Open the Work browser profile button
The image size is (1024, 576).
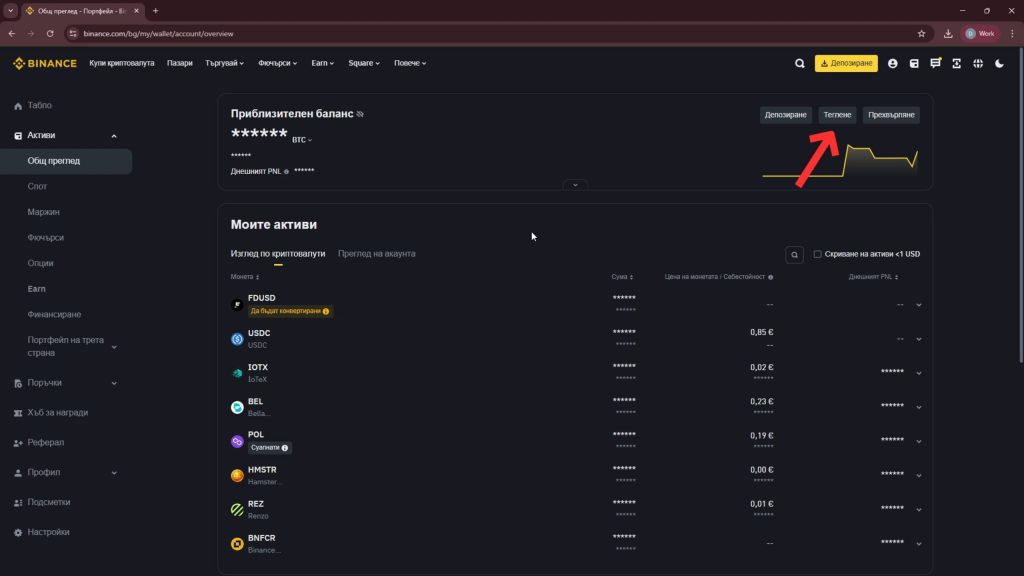click(980, 33)
